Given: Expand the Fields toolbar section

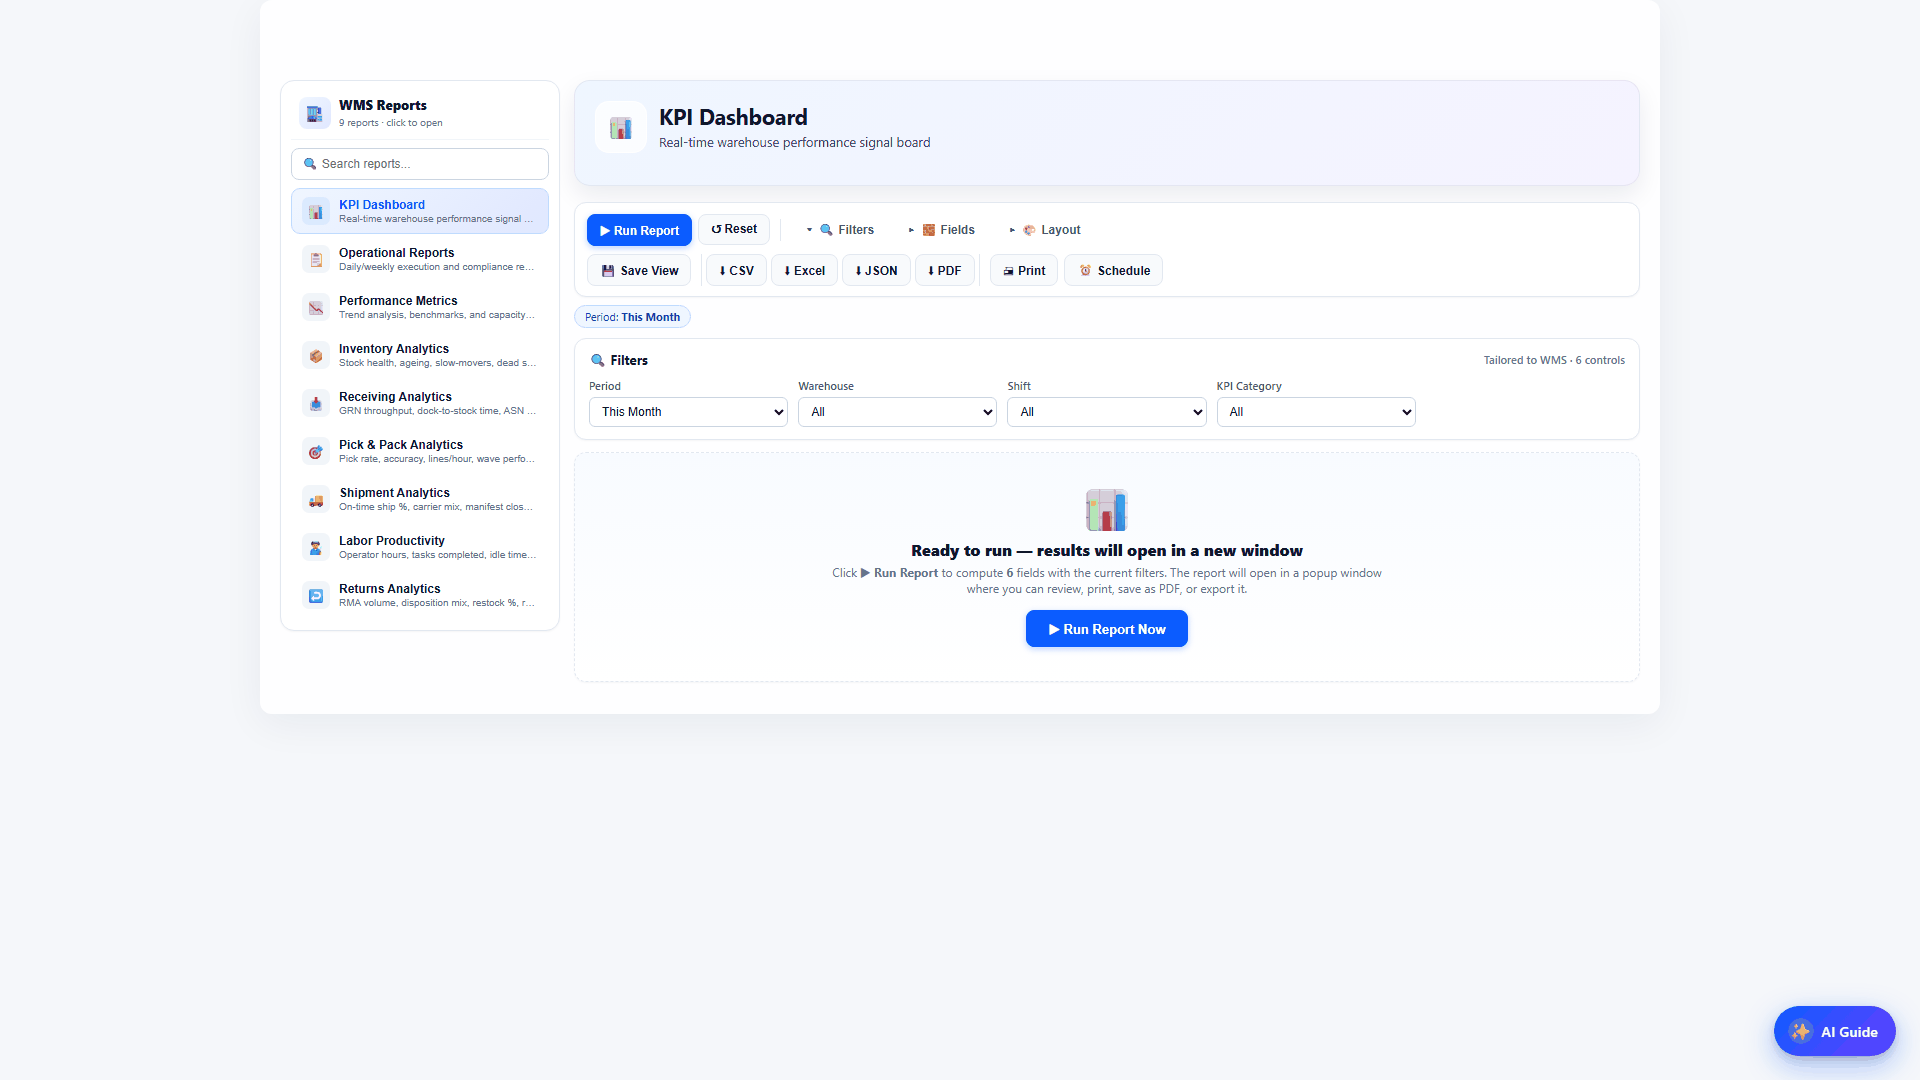Looking at the screenshot, I should click(941, 230).
